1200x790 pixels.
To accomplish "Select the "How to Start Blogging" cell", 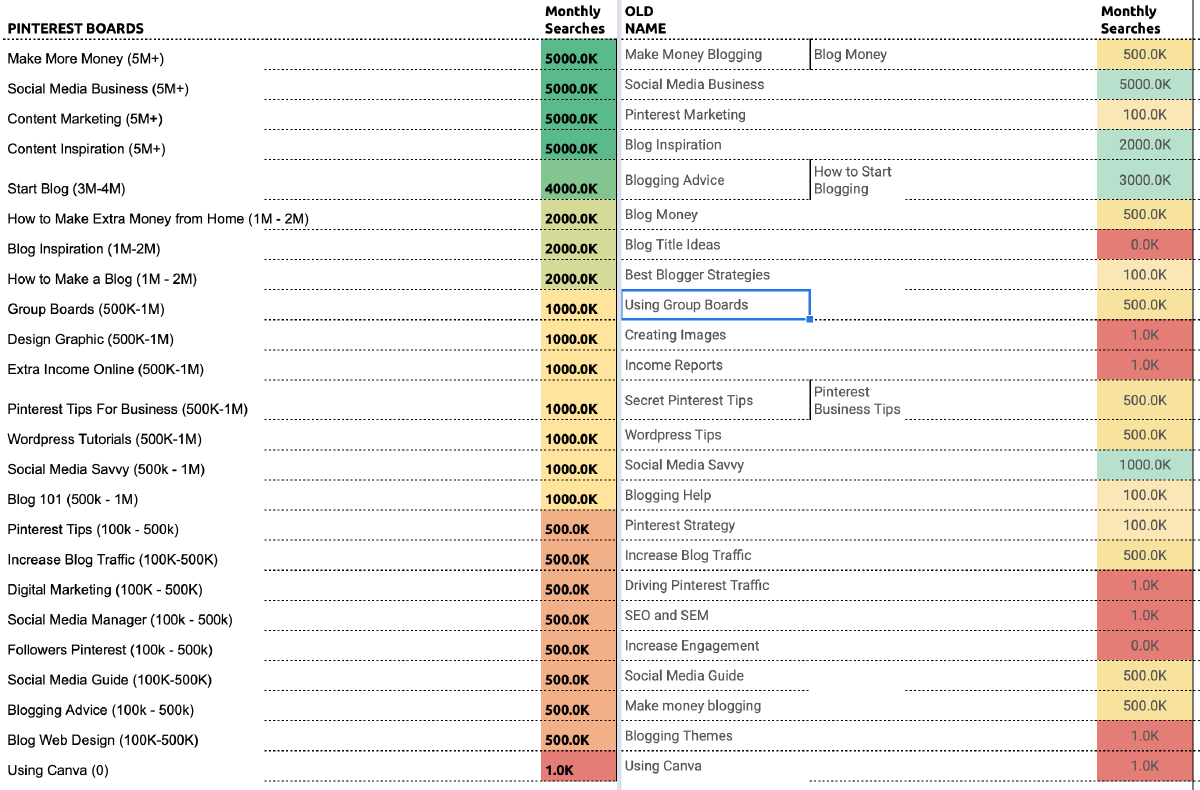I will (853, 180).
